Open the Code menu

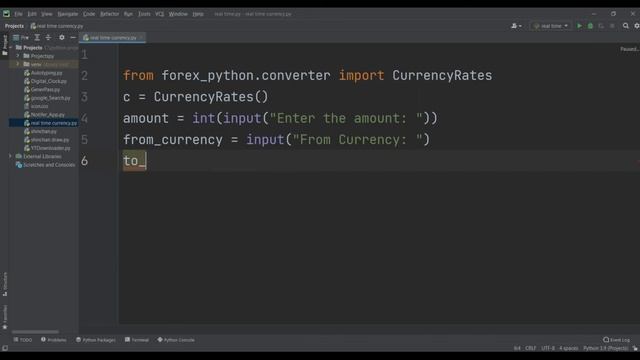pyautogui.click(x=89, y=14)
